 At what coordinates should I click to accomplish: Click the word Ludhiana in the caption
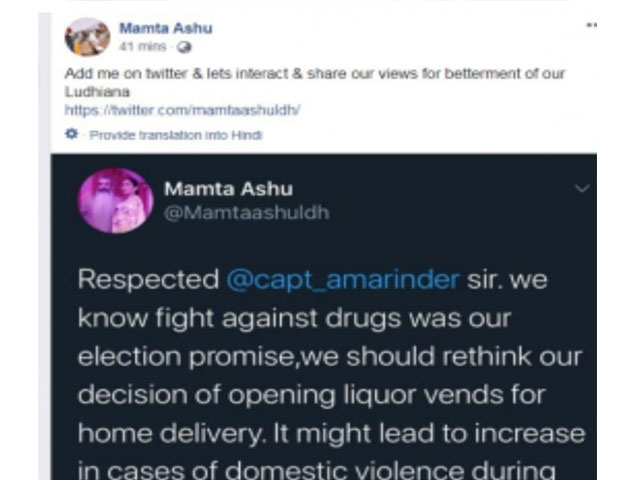(x=97, y=92)
